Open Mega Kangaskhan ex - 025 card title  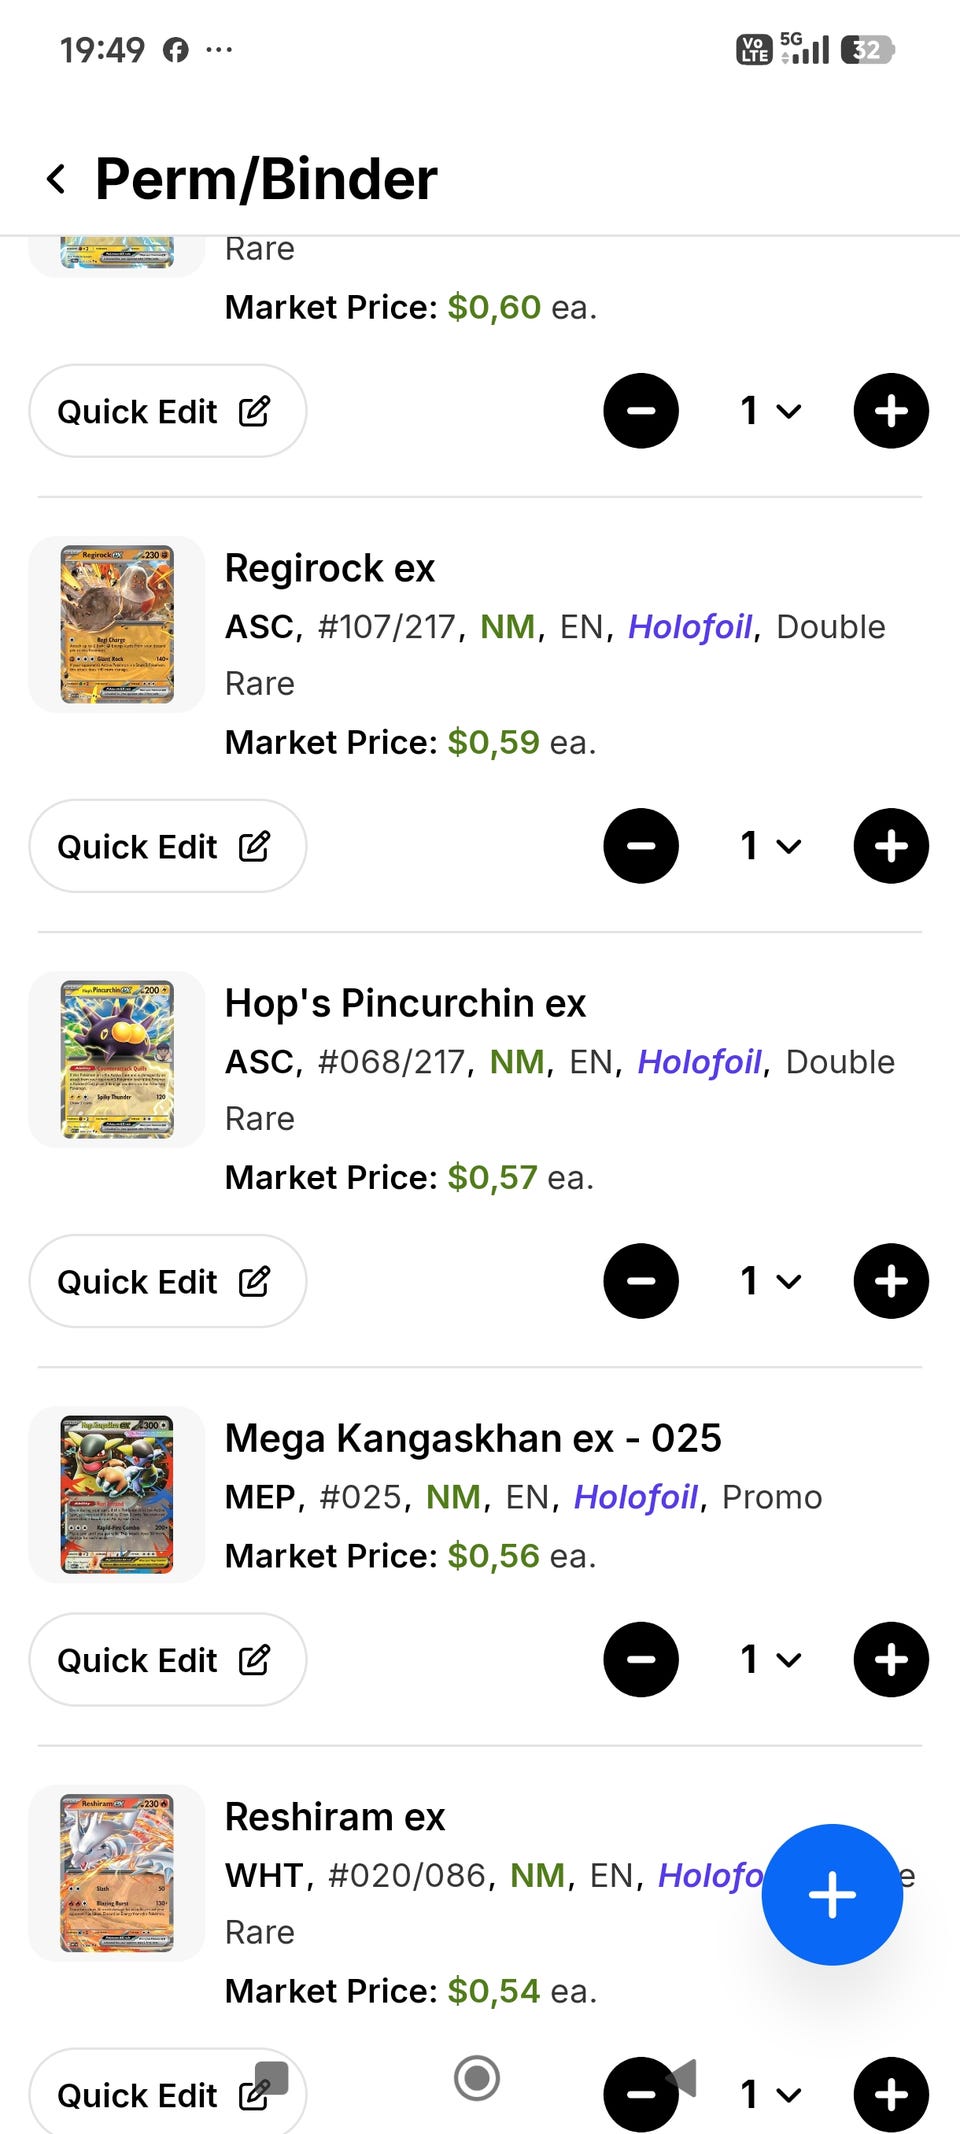click(472, 1438)
